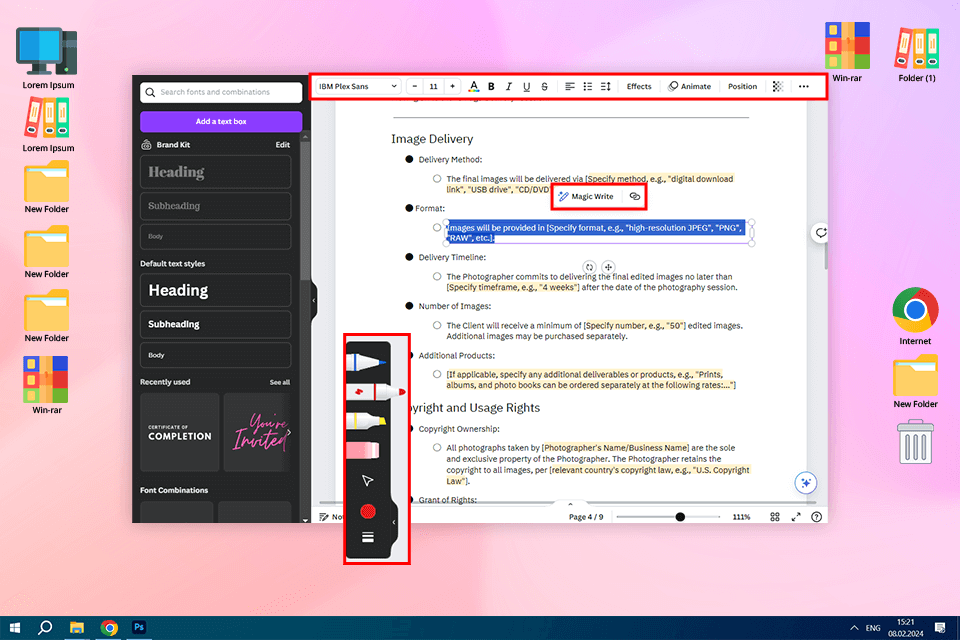This screenshot has height=640, width=960.
Task: Open the Effects panel
Action: click(639, 86)
